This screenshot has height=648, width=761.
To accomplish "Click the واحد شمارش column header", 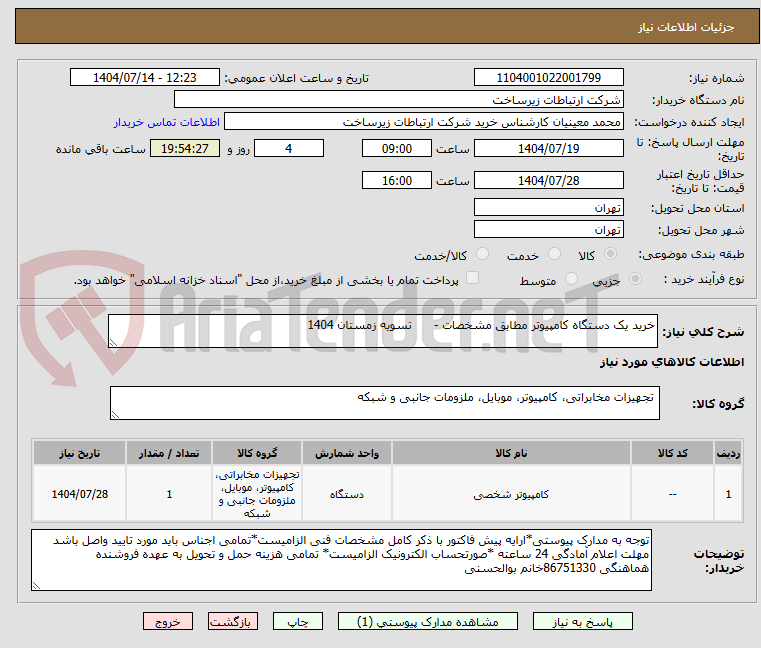I will coord(347,453).
